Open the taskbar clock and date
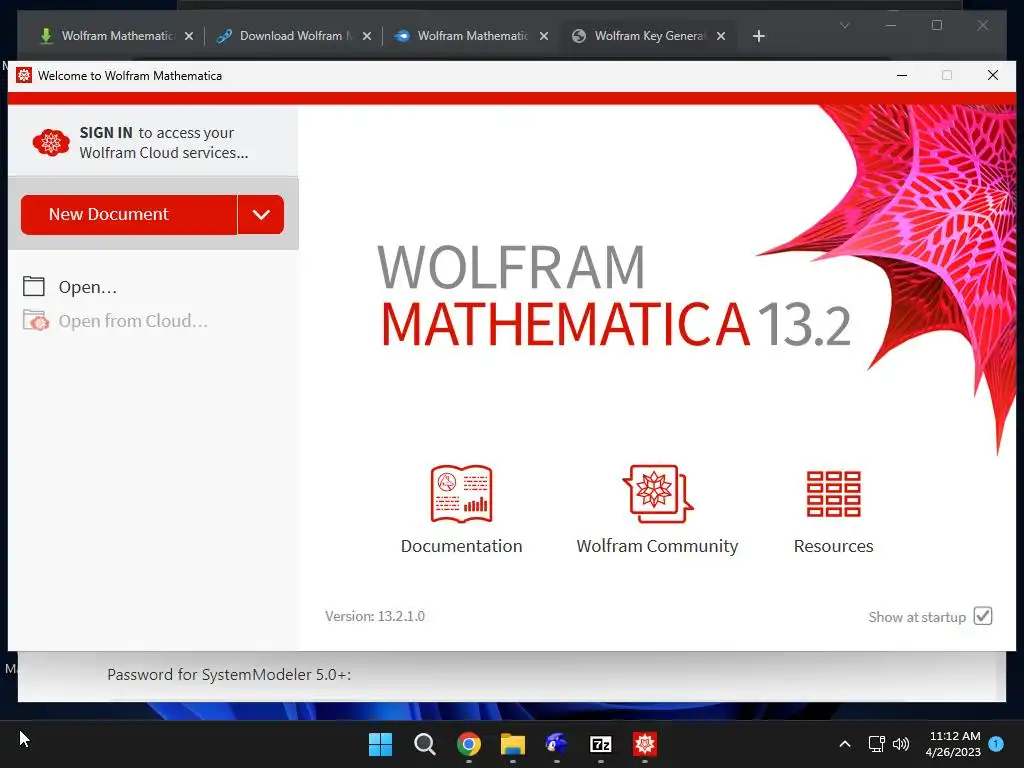The height and width of the screenshot is (768, 1024). [x=953, y=744]
